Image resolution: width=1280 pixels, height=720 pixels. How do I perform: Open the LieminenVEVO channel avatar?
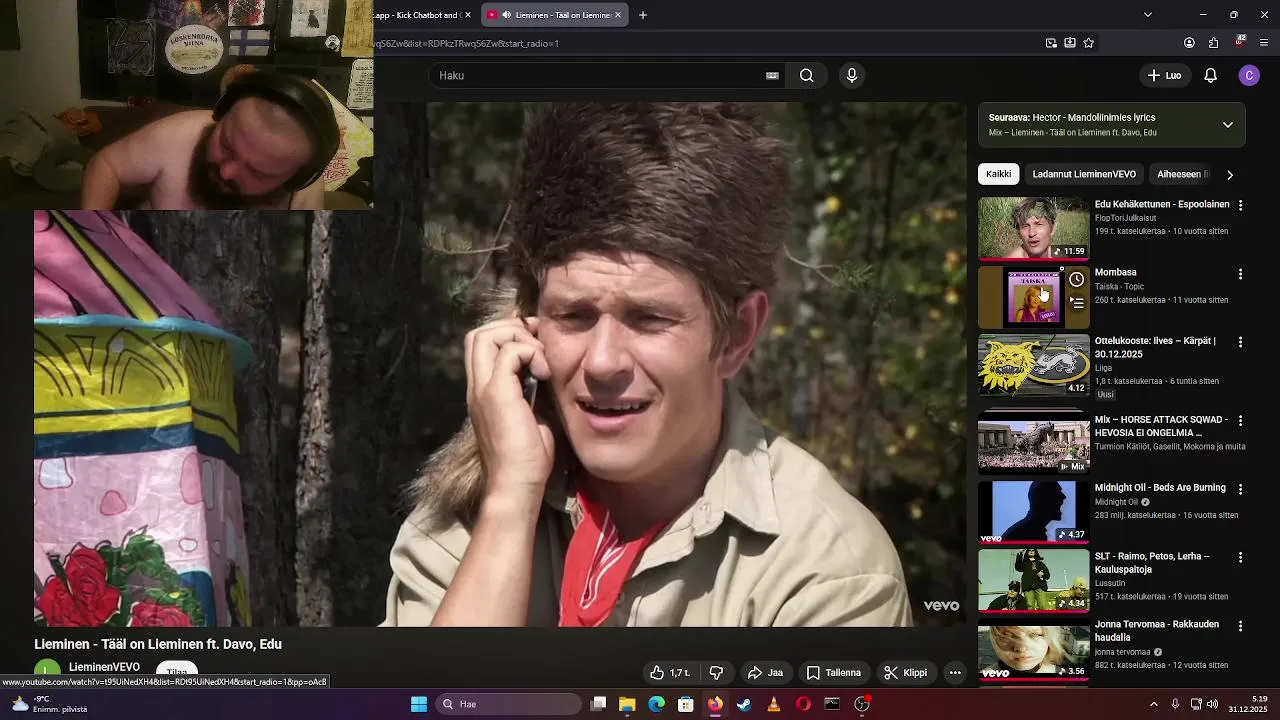coord(46,672)
